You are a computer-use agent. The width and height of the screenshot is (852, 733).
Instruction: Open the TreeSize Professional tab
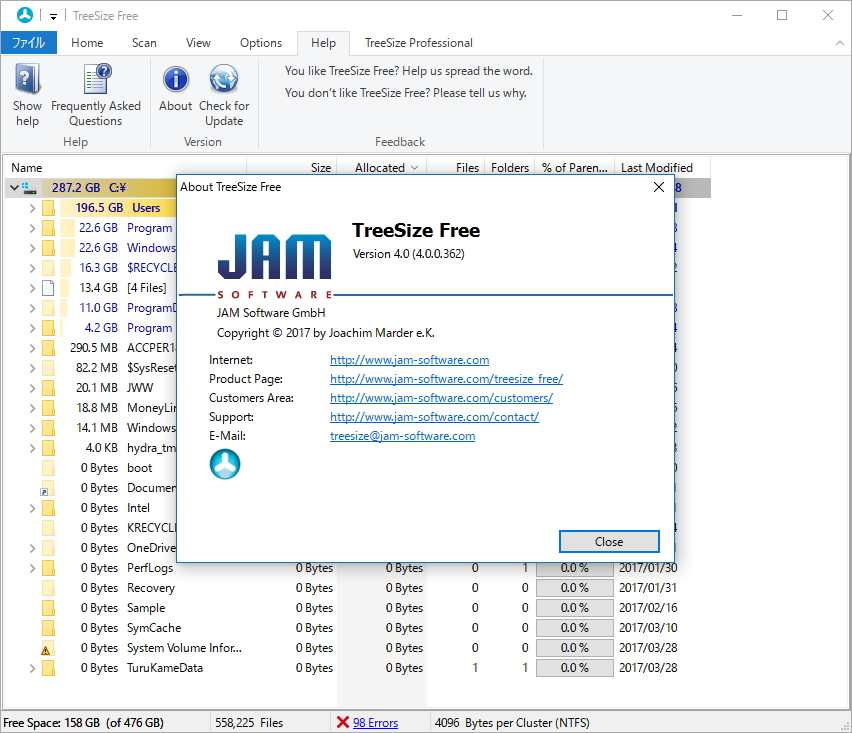(x=418, y=43)
